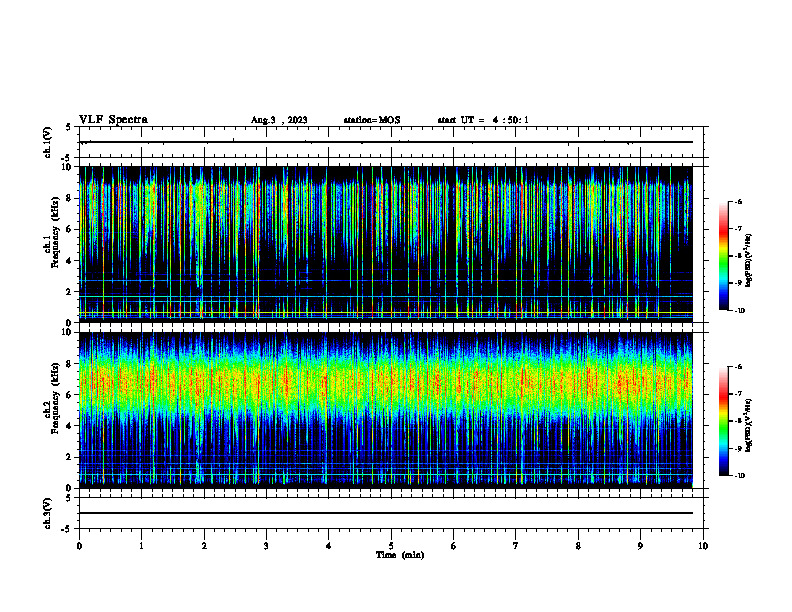Click the "station=MOS" header label
792x612 pixels.
[x=372, y=120]
